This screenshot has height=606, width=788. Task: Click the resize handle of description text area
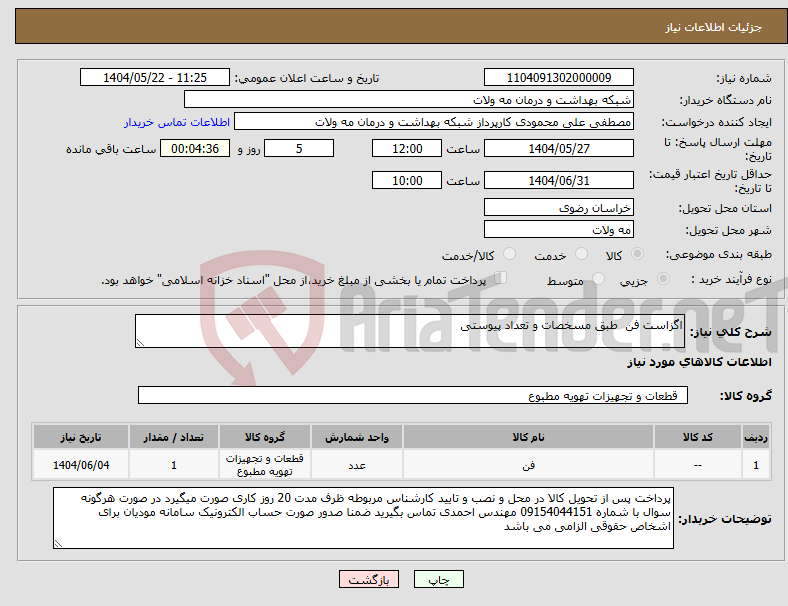140,343
